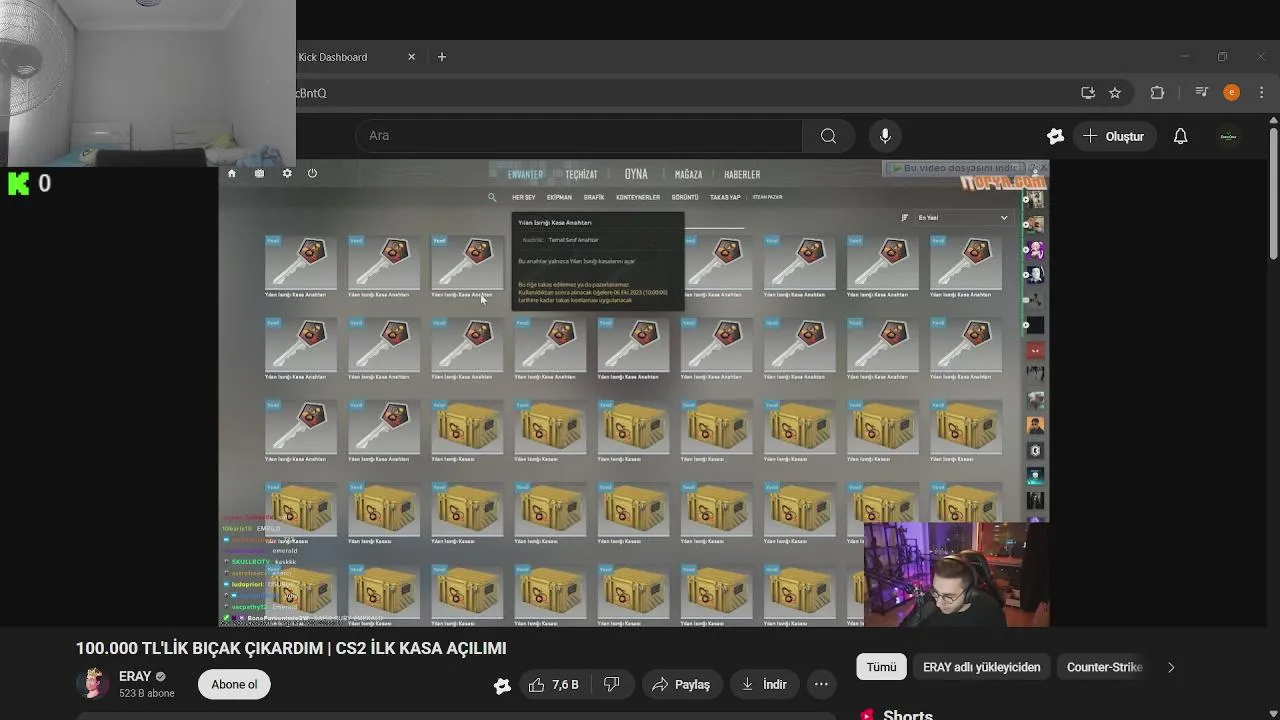Dislike the video with thumbs down
Screen dimensions: 1280x720
click(x=611, y=685)
